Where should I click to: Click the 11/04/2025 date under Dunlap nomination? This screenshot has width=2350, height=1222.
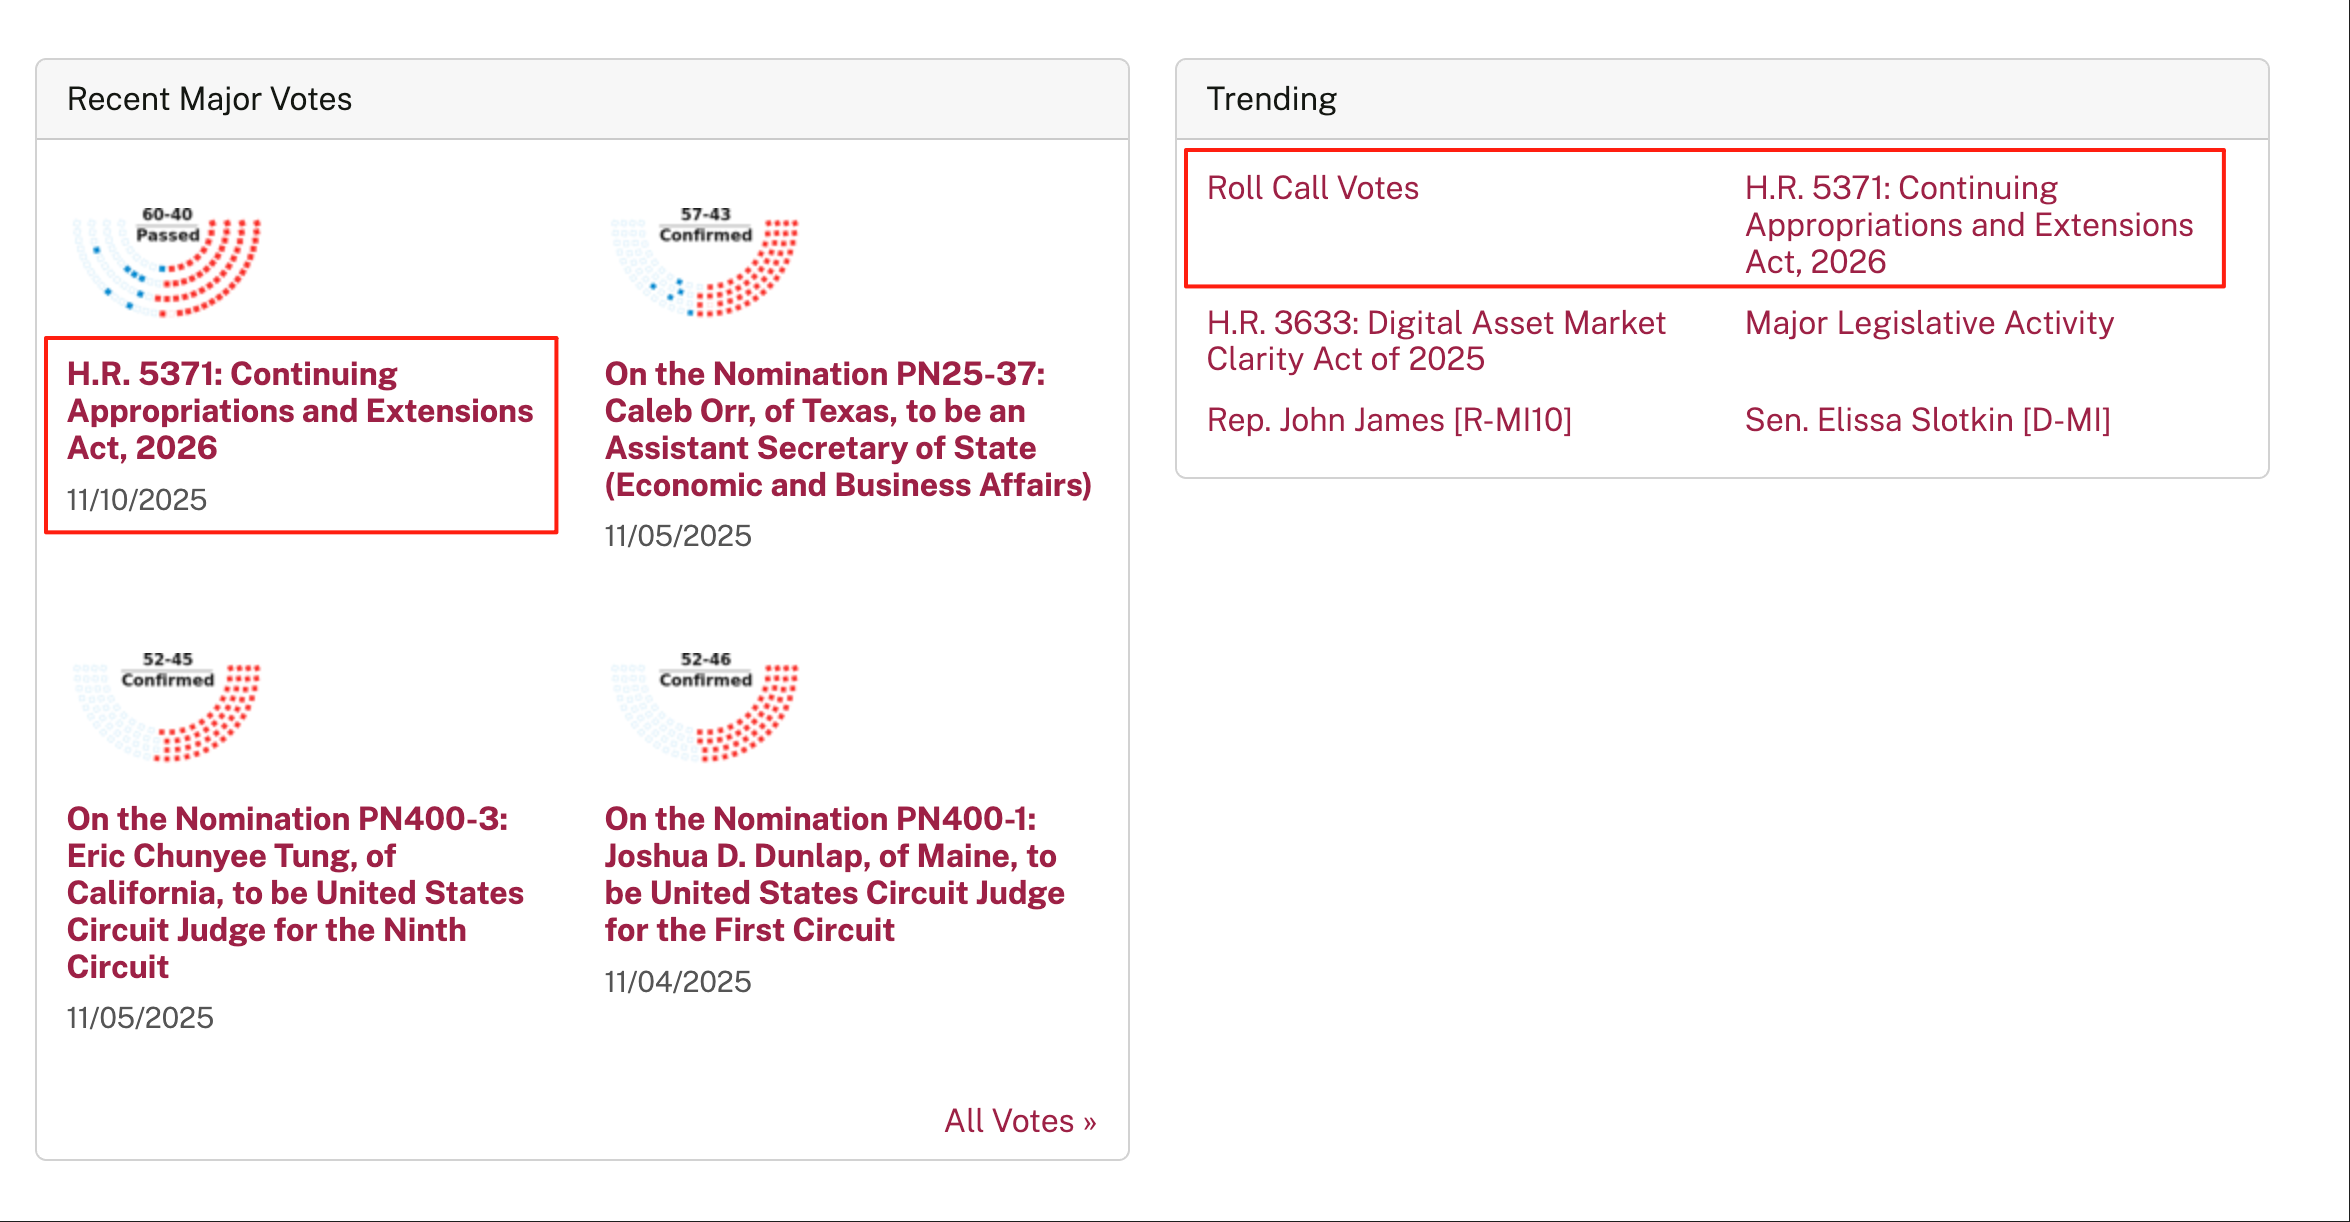click(677, 982)
